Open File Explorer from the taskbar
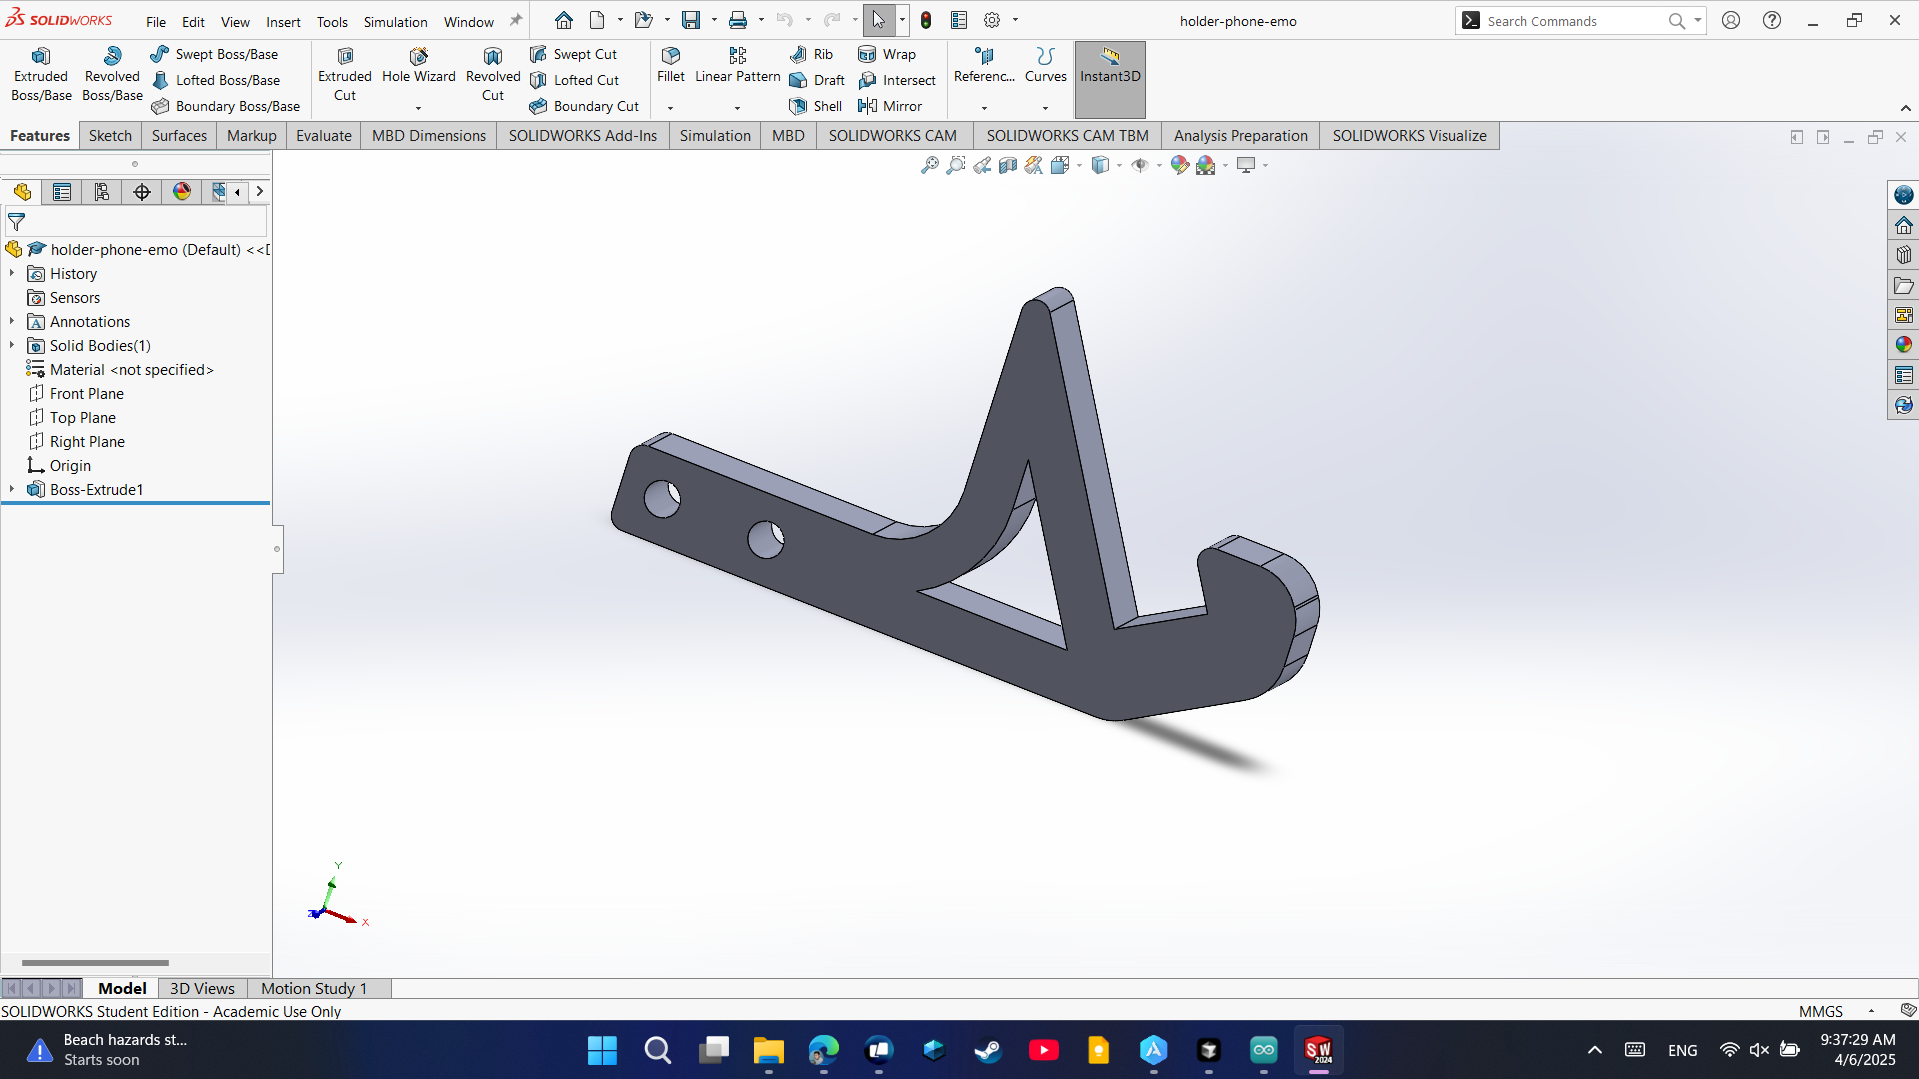1919x1079 pixels. point(768,1050)
